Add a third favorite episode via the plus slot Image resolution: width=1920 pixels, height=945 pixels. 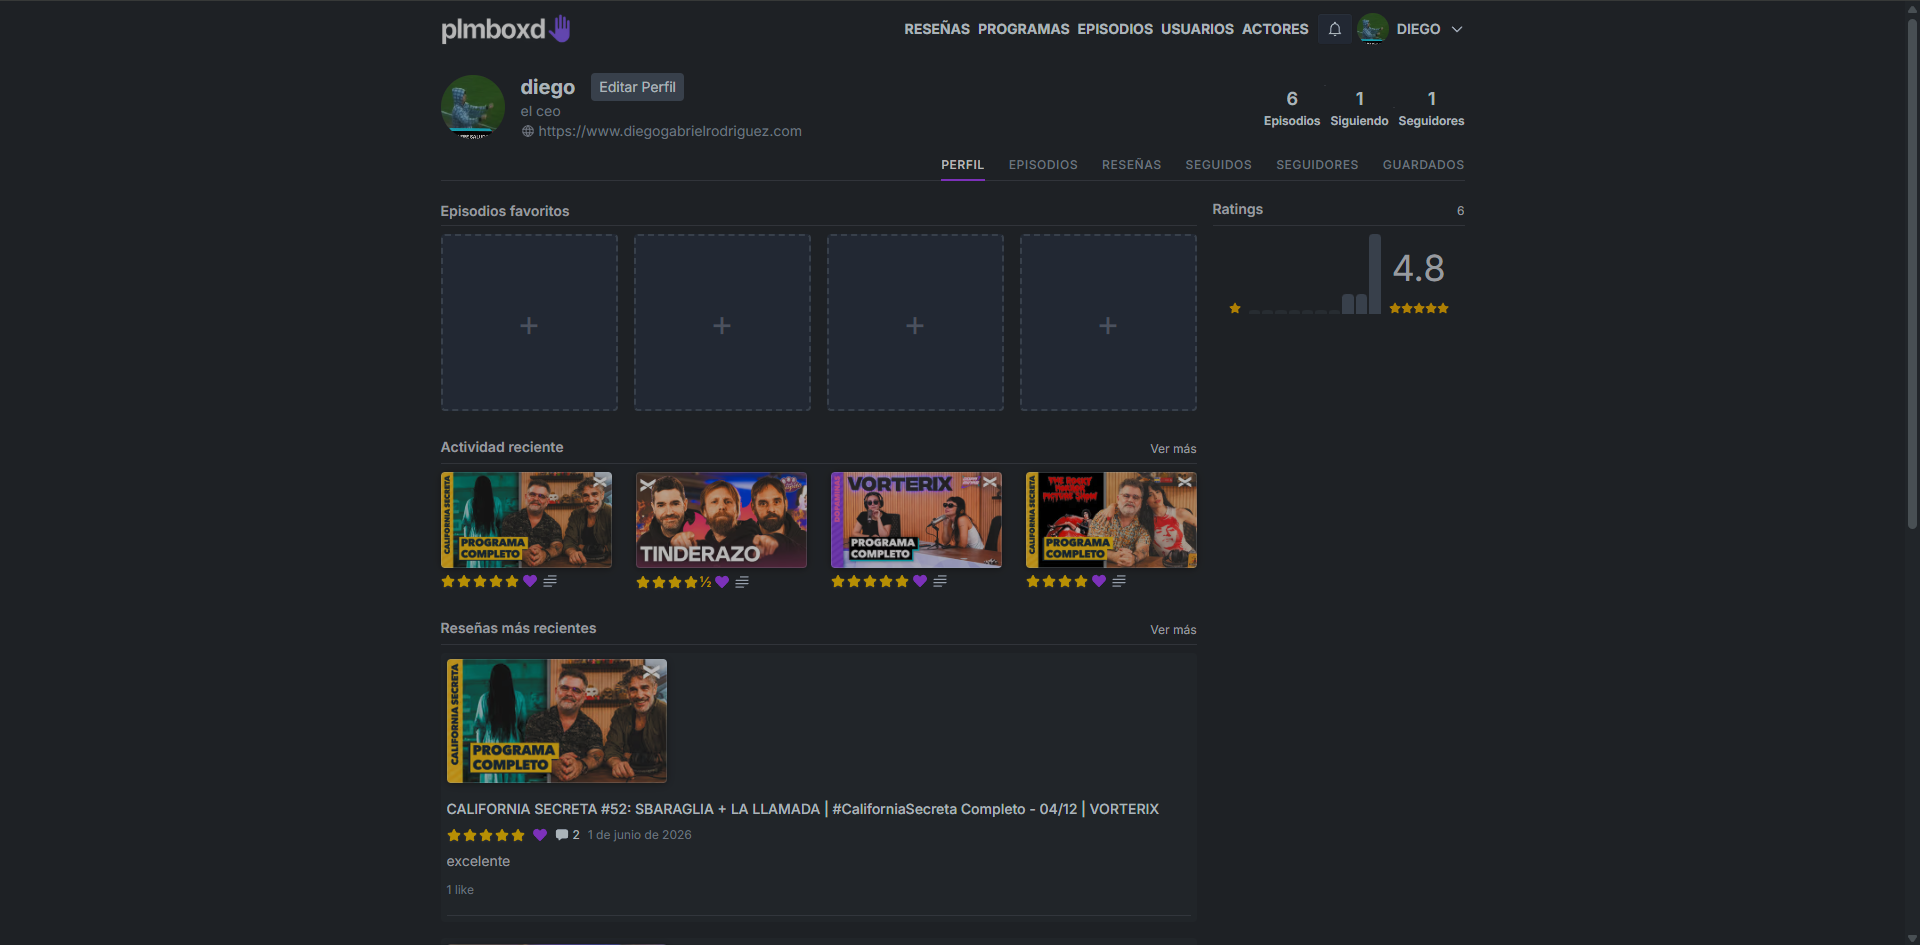click(x=915, y=322)
